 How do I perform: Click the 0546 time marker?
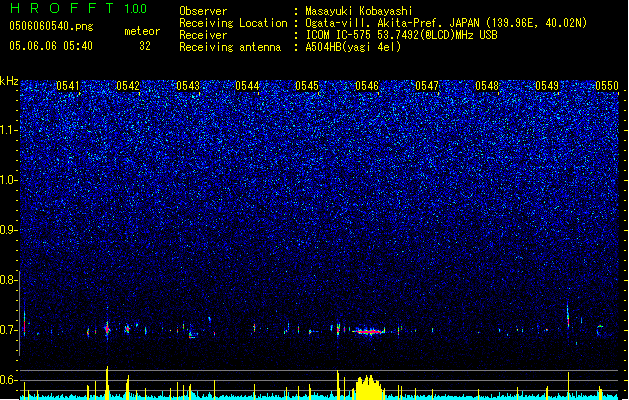[x=367, y=86]
